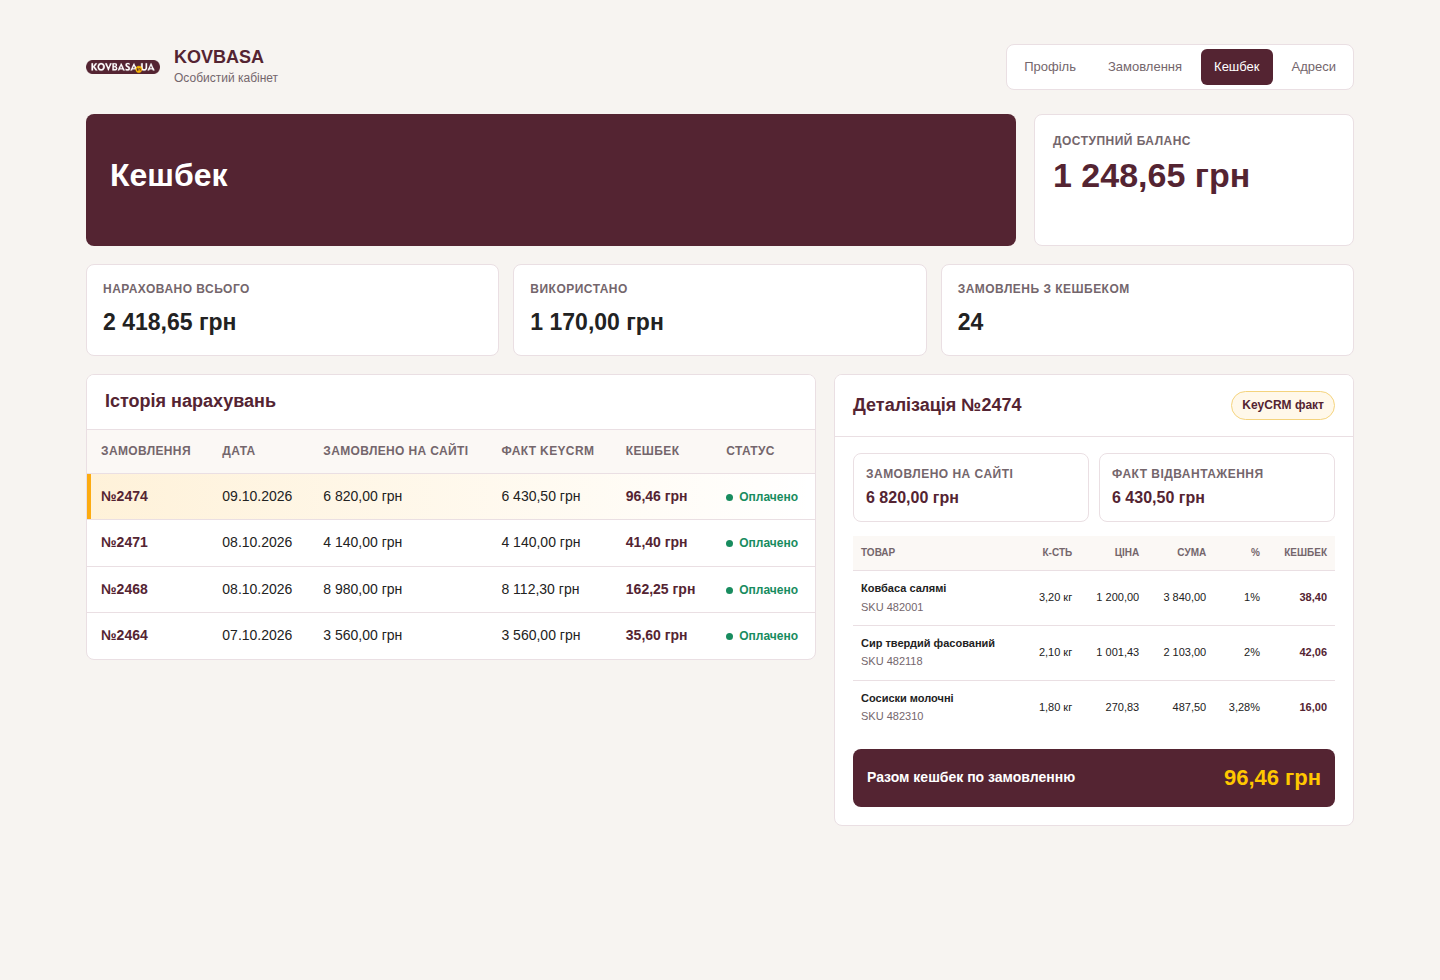Click the 162,25 грн cashback value

point(660,590)
